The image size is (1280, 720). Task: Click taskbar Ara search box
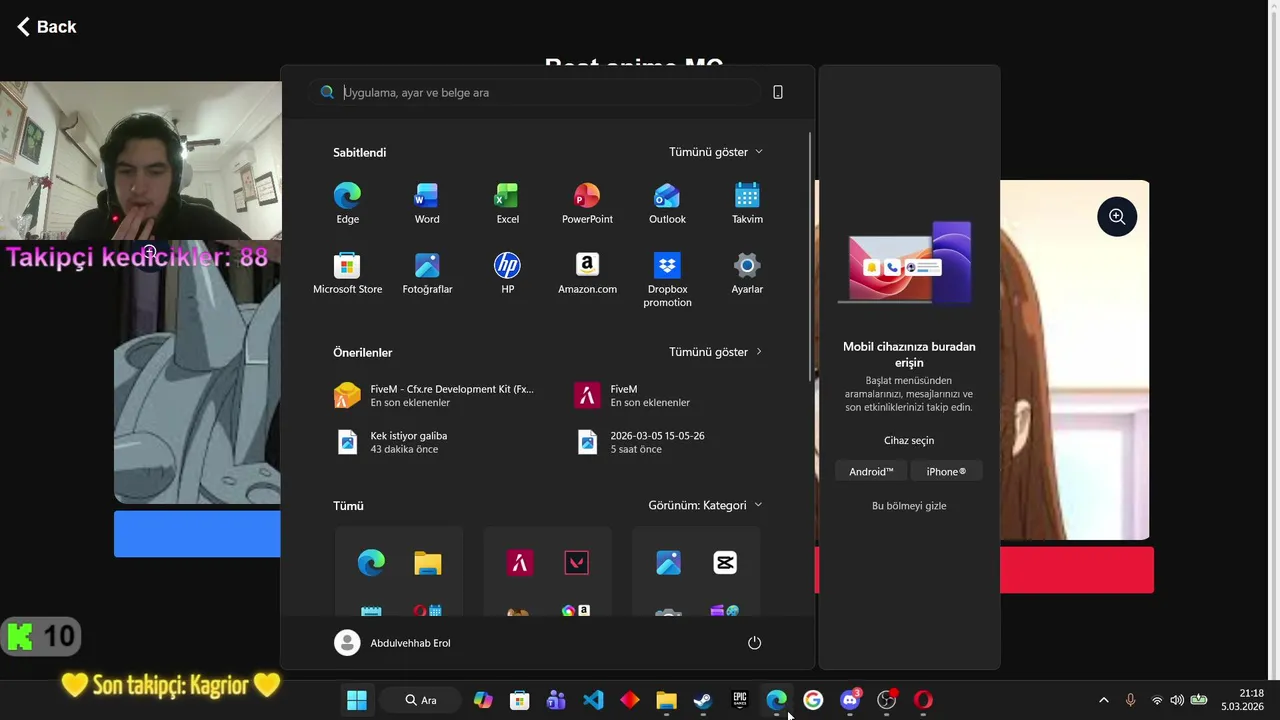pos(421,700)
